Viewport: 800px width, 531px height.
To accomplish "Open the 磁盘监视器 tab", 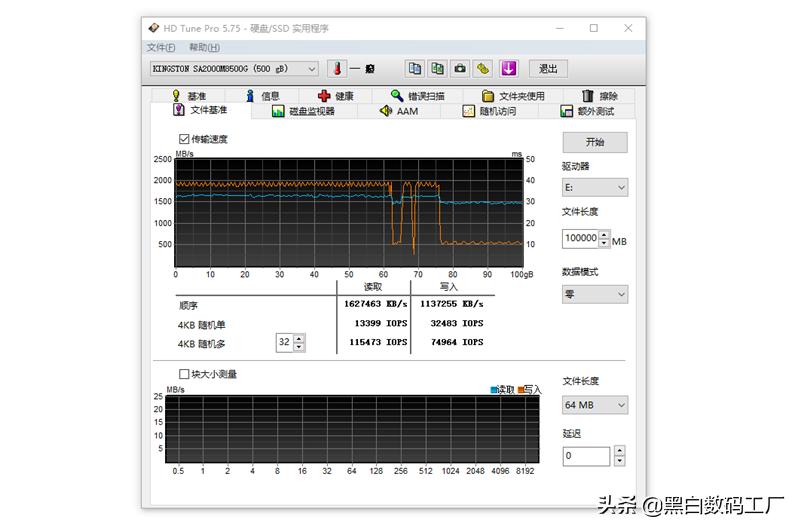I will pos(304,111).
